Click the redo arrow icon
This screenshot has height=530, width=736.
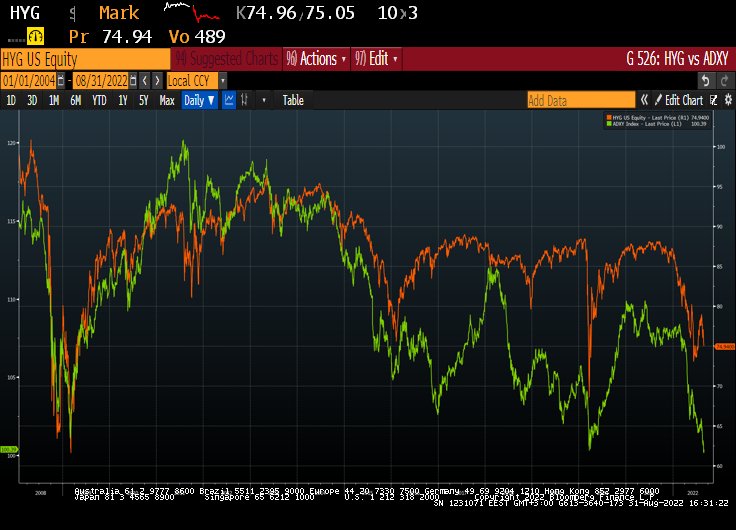click(x=724, y=81)
